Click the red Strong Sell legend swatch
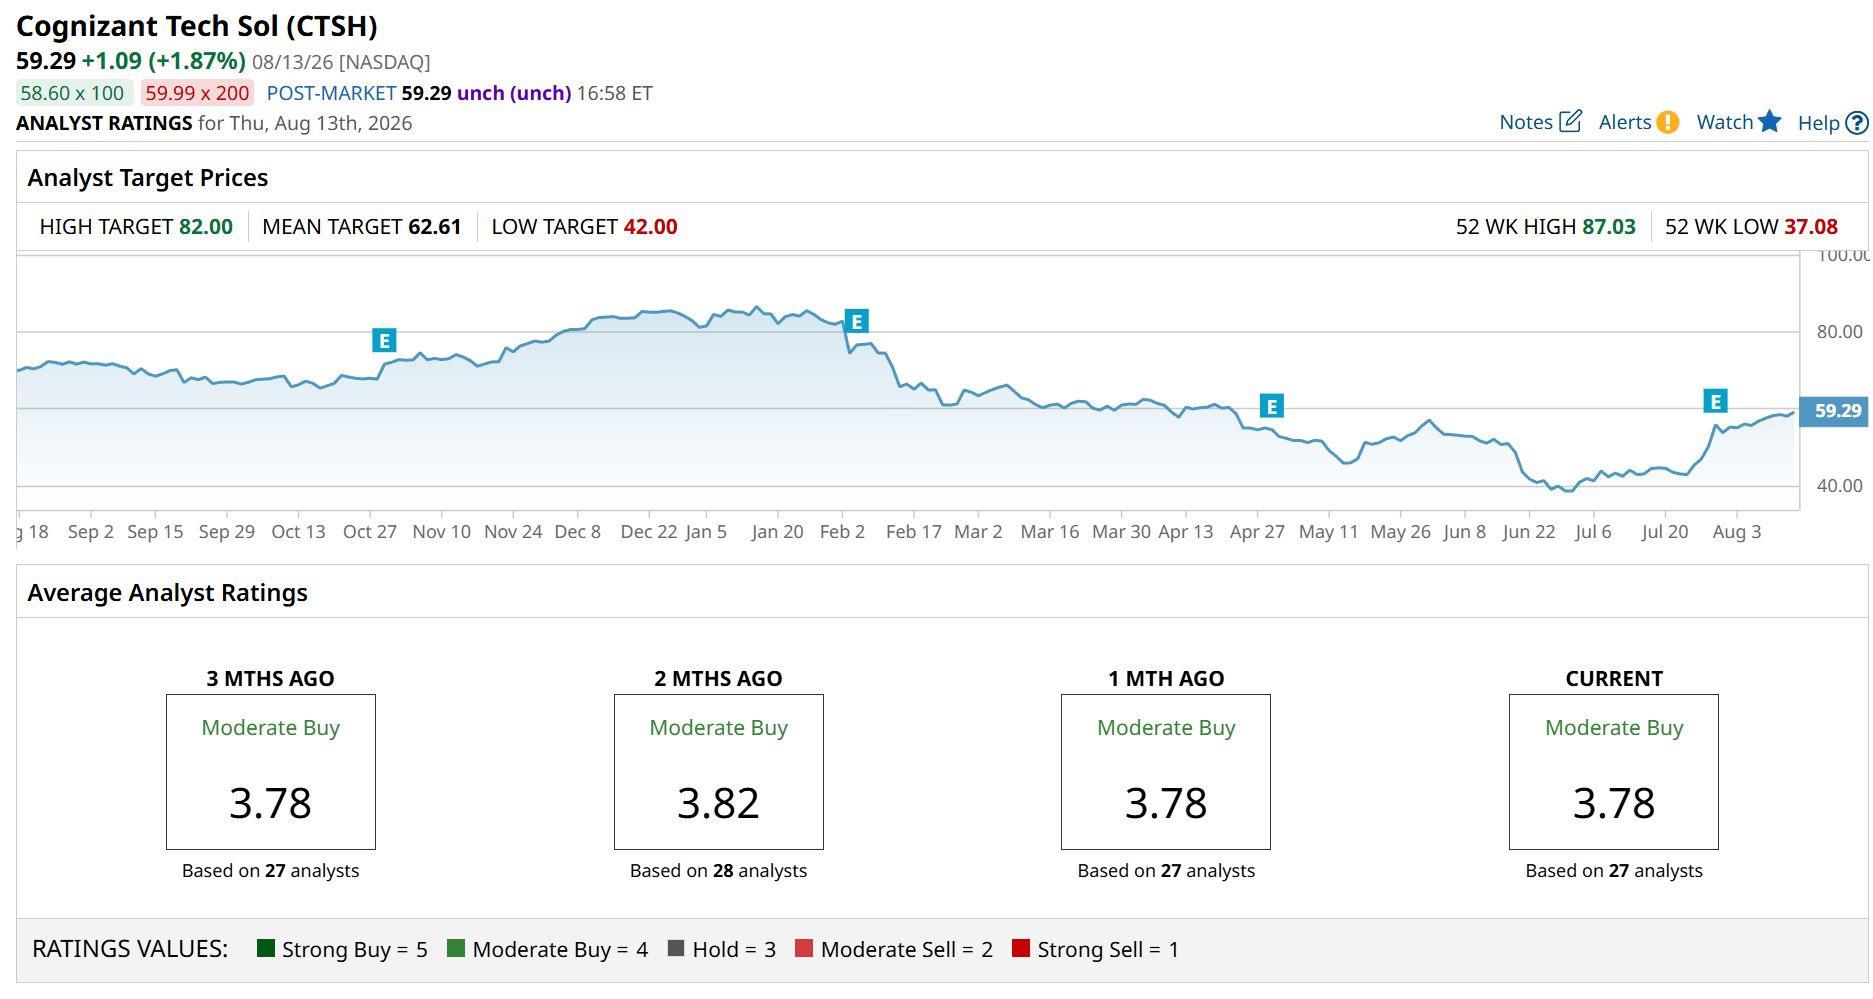1873x999 pixels. click(x=1021, y=948)
